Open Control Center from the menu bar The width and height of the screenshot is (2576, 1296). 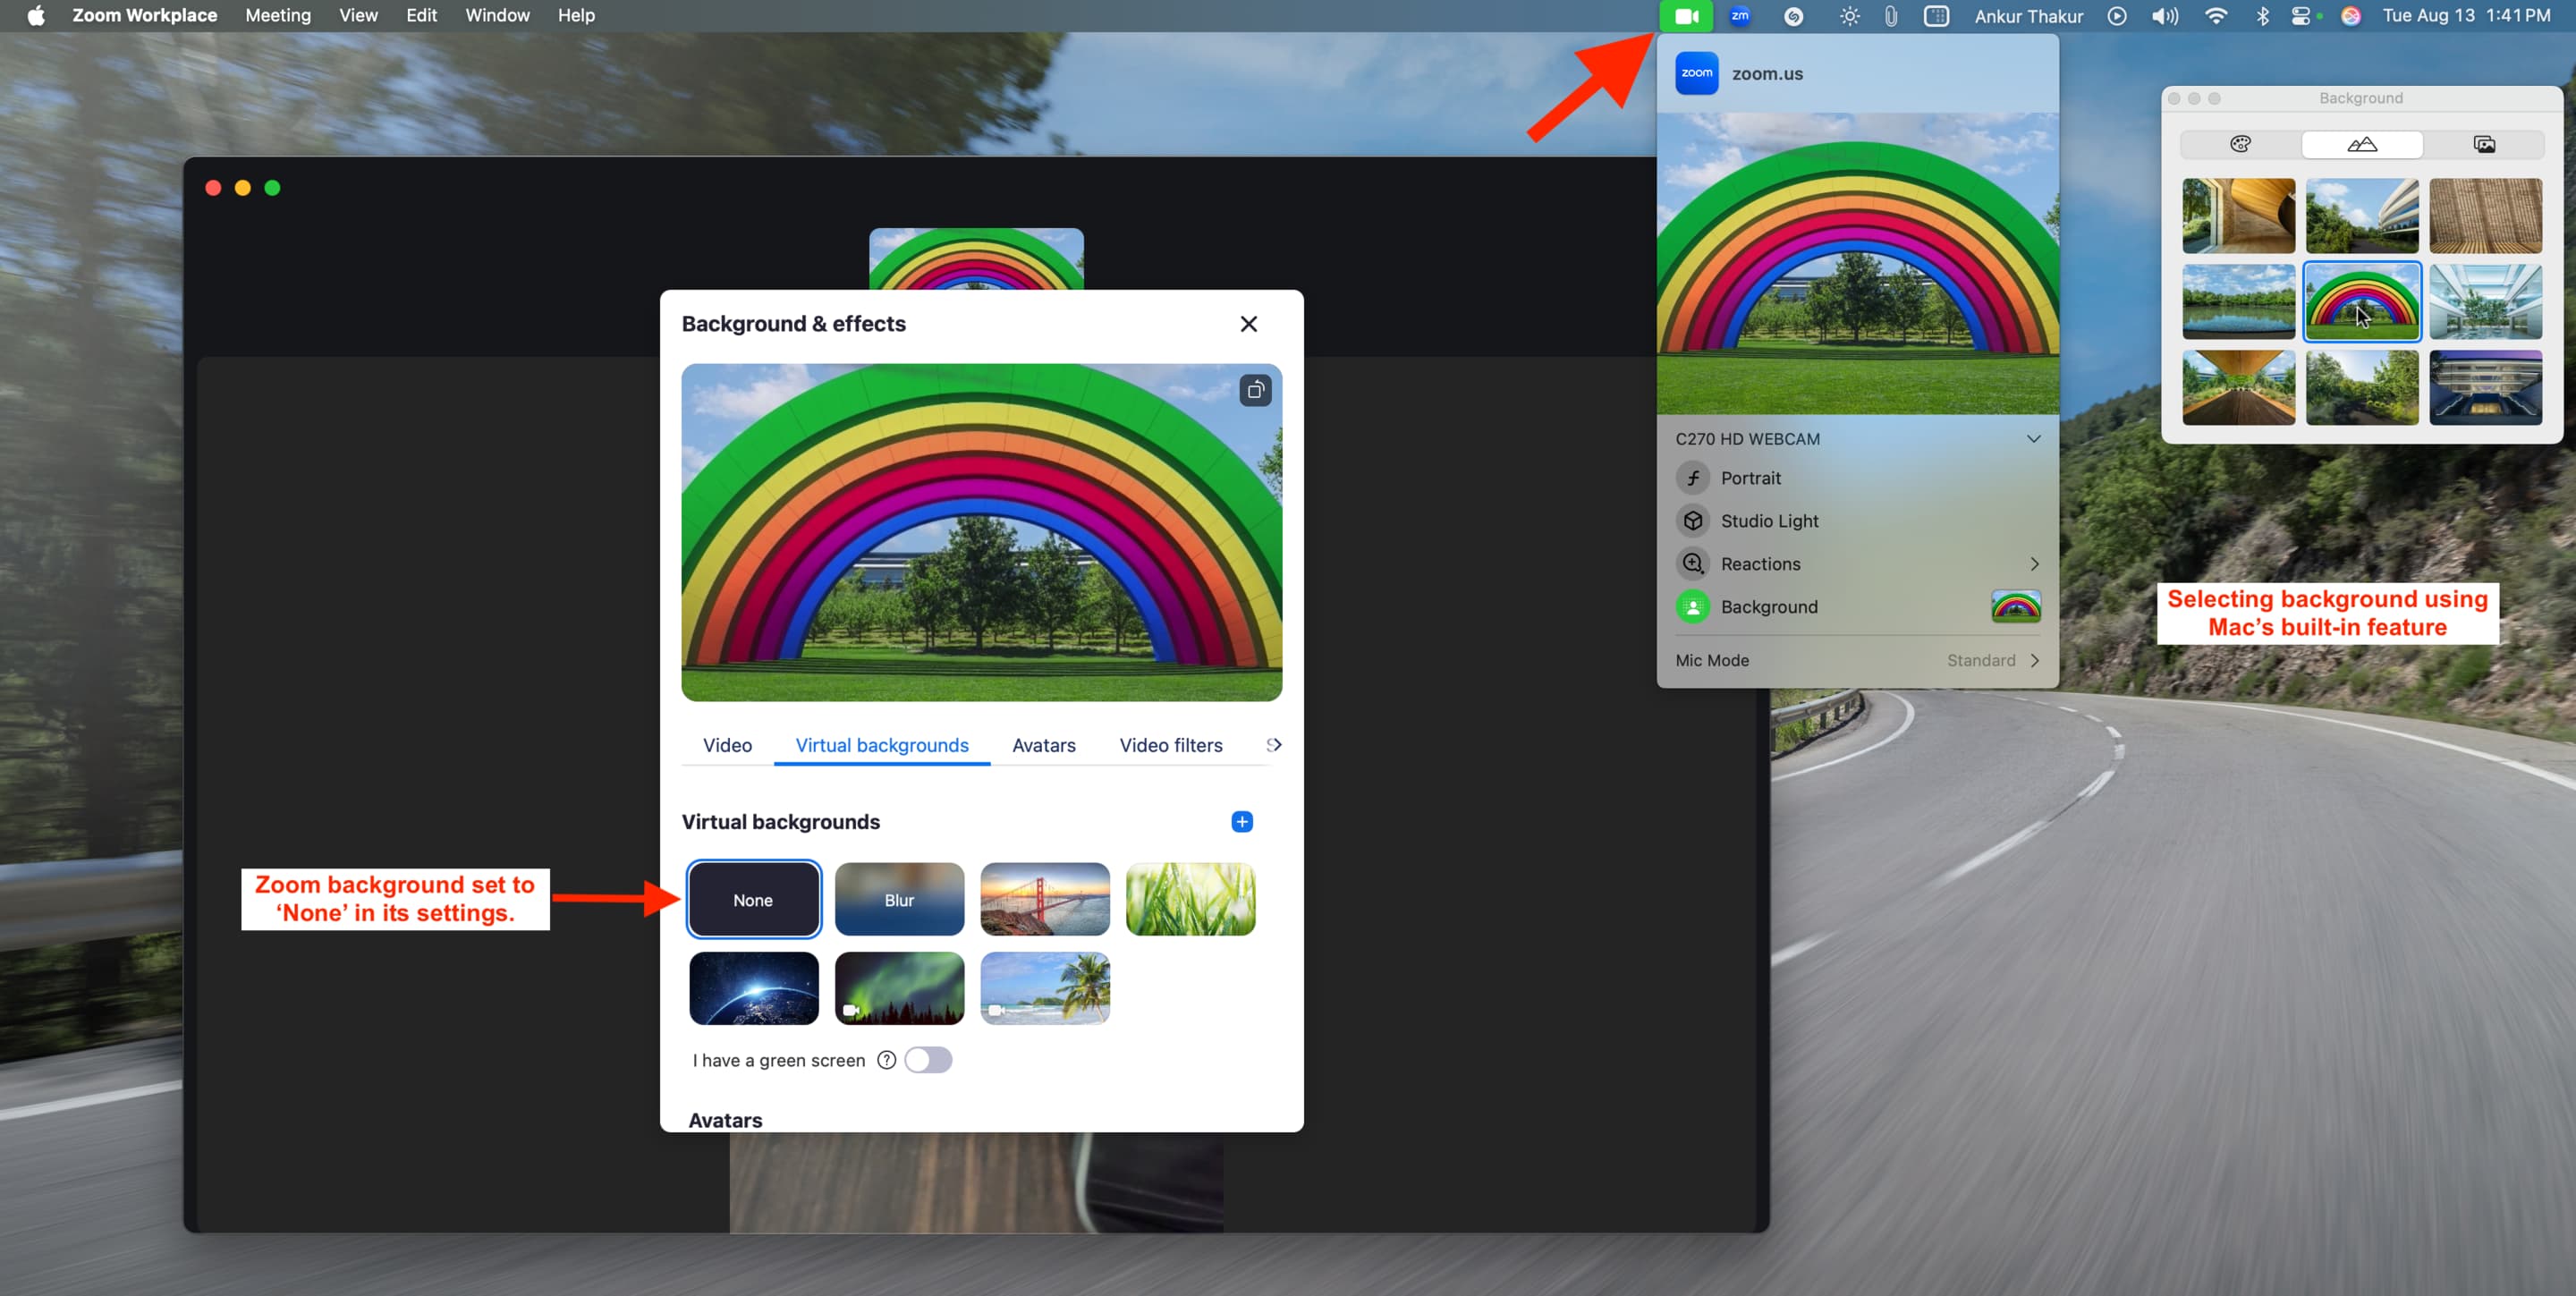point(2300,16)
